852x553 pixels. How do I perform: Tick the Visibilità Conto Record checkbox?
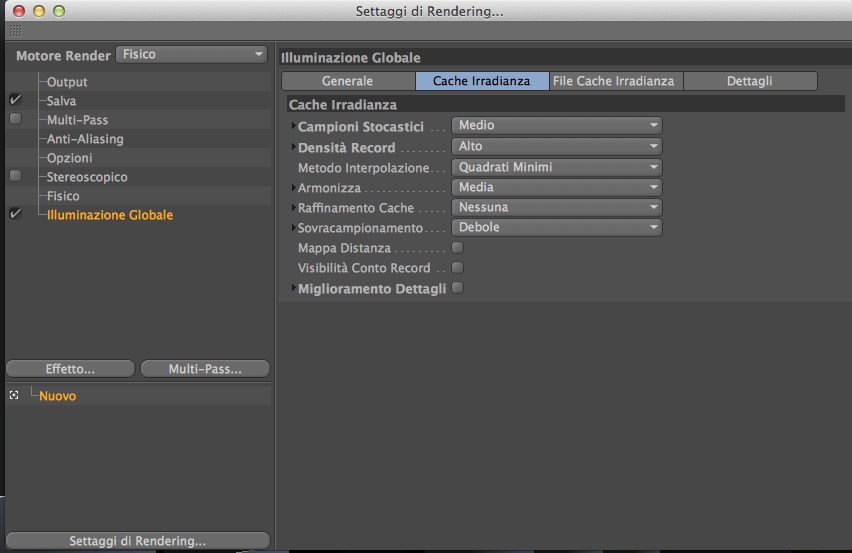pyautogui.click(x=458, y=268)
